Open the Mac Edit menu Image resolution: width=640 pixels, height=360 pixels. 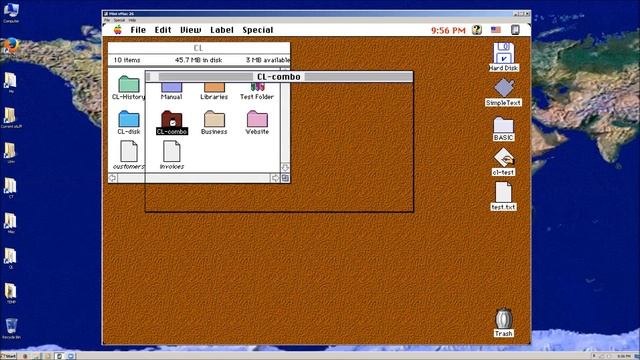(x=162, y=30)
